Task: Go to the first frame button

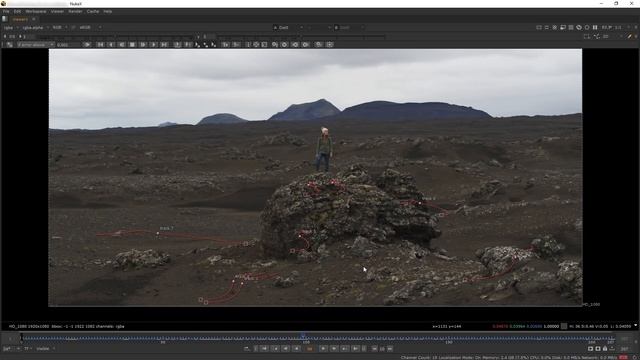Action: tap(264, 349)
